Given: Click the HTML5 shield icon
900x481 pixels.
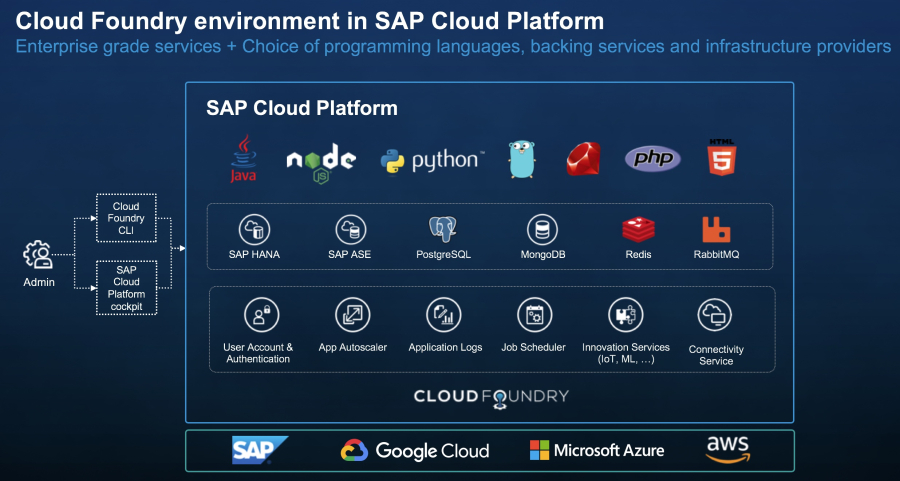Looking at the screenshot, I should pos(721,158).
